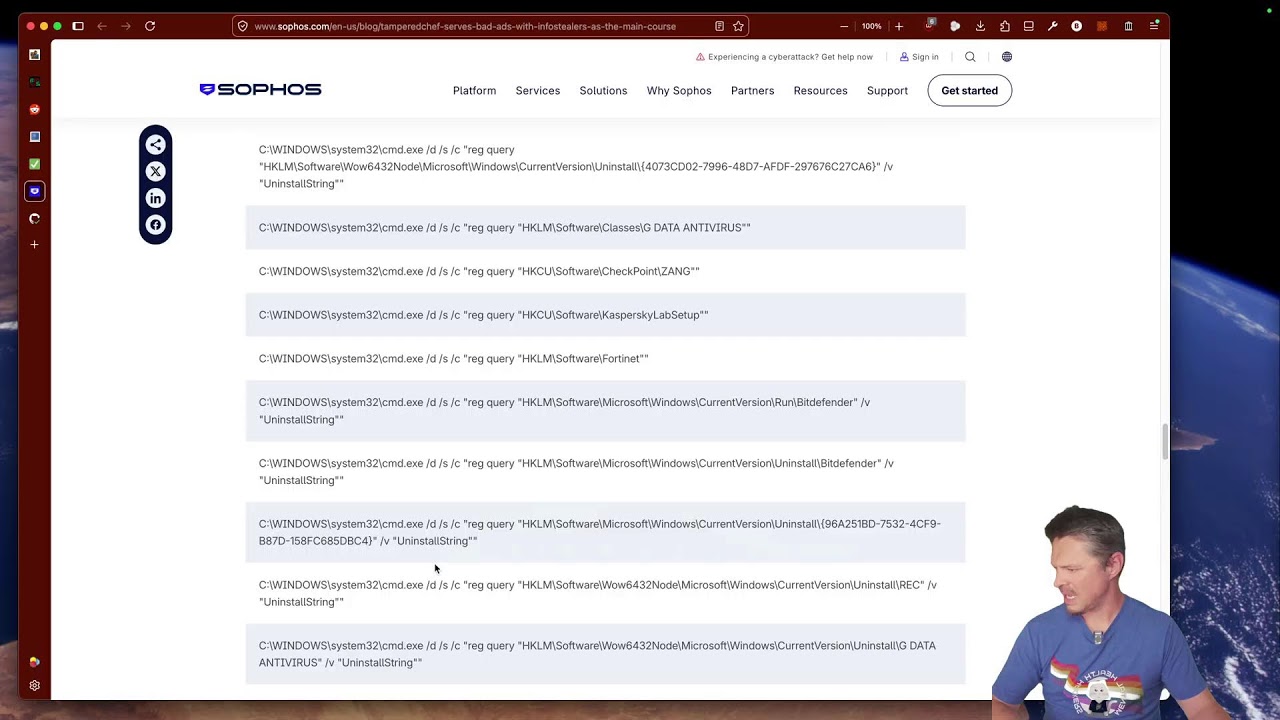
Task: Click the trash bin toolbar icon
Action: click(1129, 26)
